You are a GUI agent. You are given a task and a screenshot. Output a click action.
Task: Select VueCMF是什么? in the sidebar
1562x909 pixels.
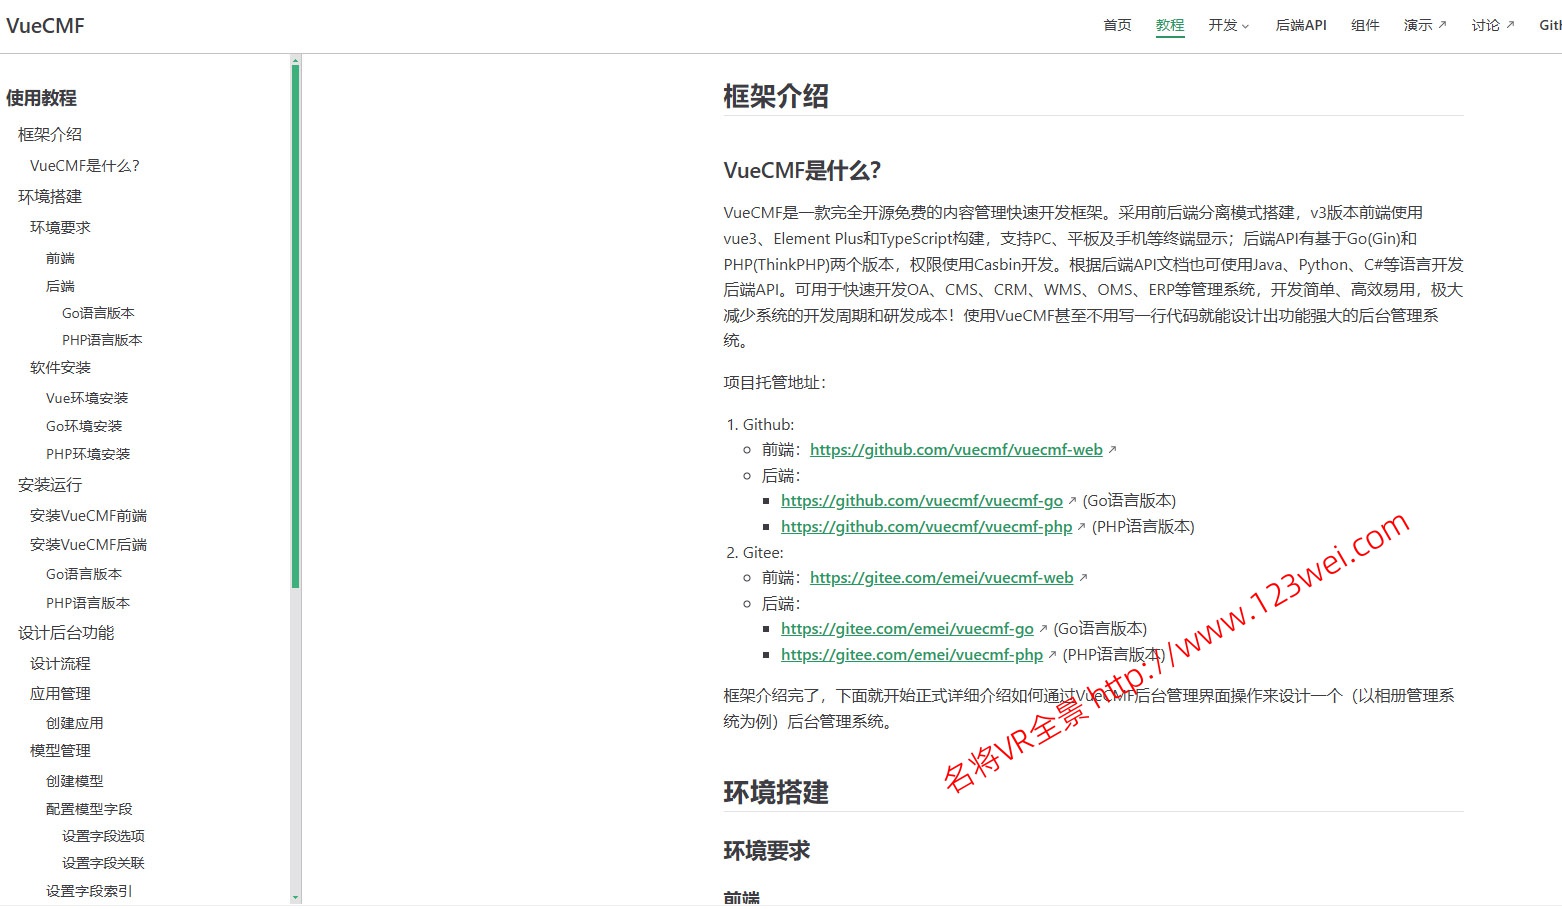point(87,165)
